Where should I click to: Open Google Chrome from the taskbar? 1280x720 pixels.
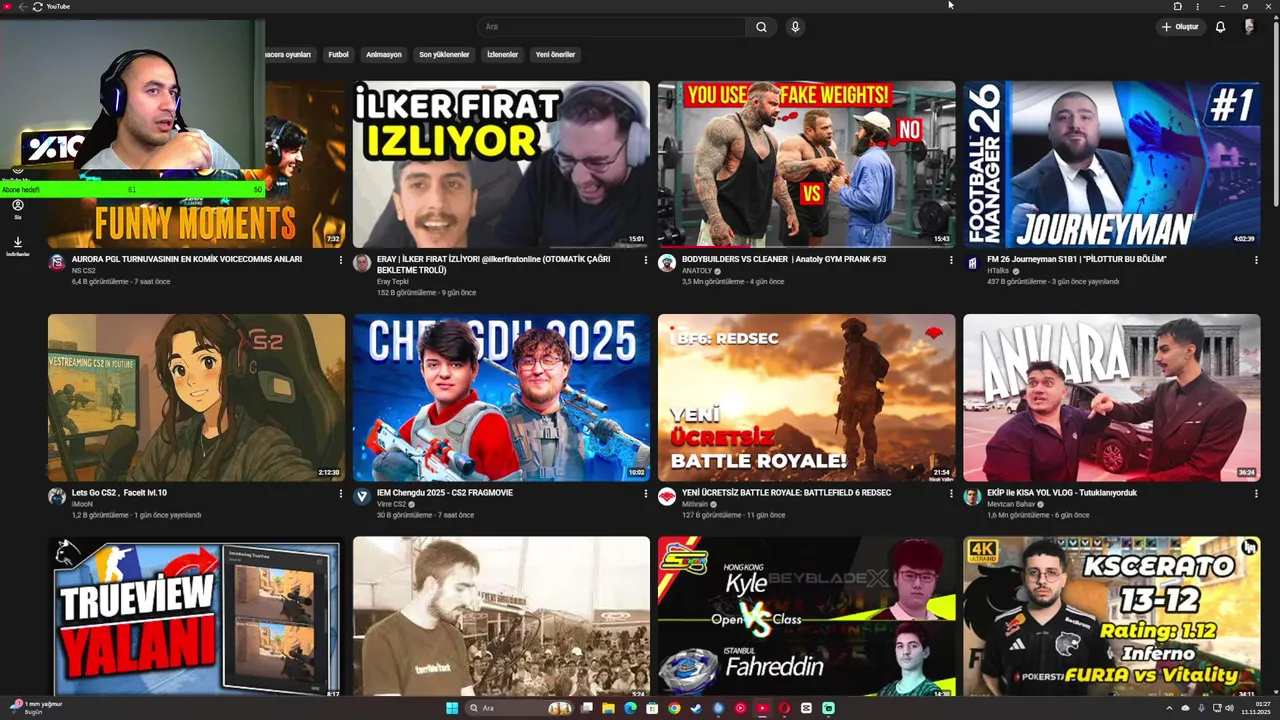[x=674, y=708]
